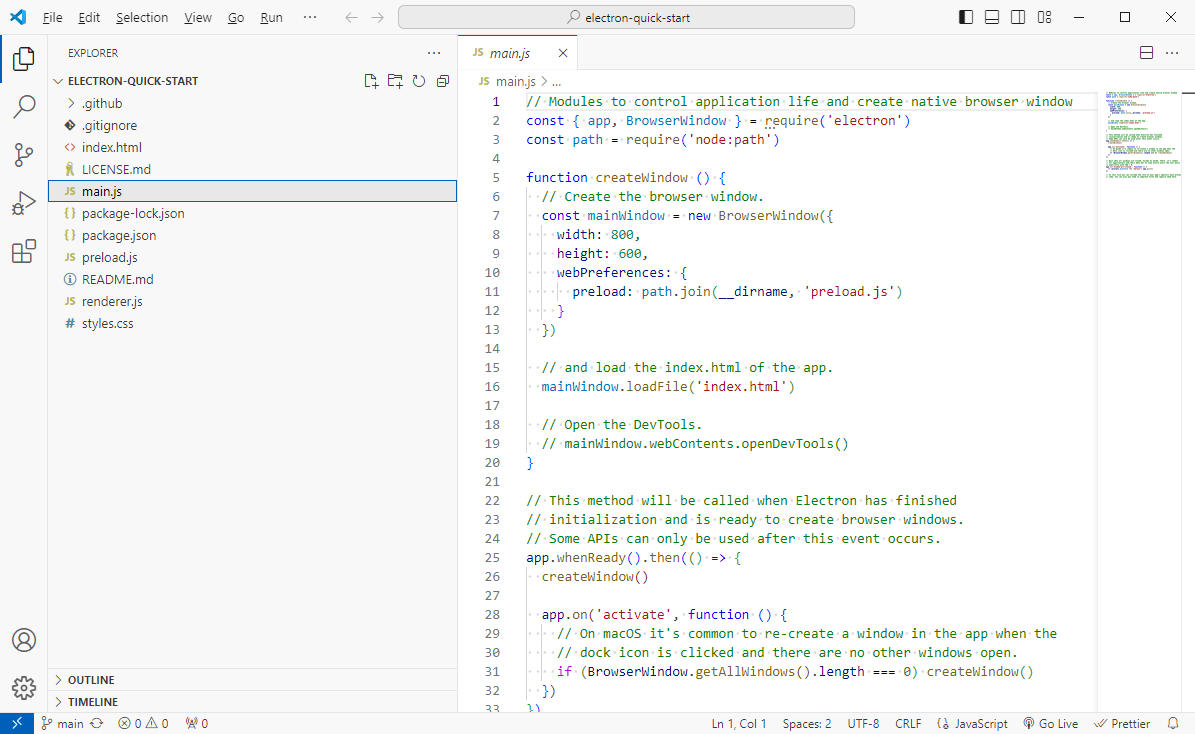Open the Selection menu
This screenshot has width=1195, height=734.
[142, 17]
